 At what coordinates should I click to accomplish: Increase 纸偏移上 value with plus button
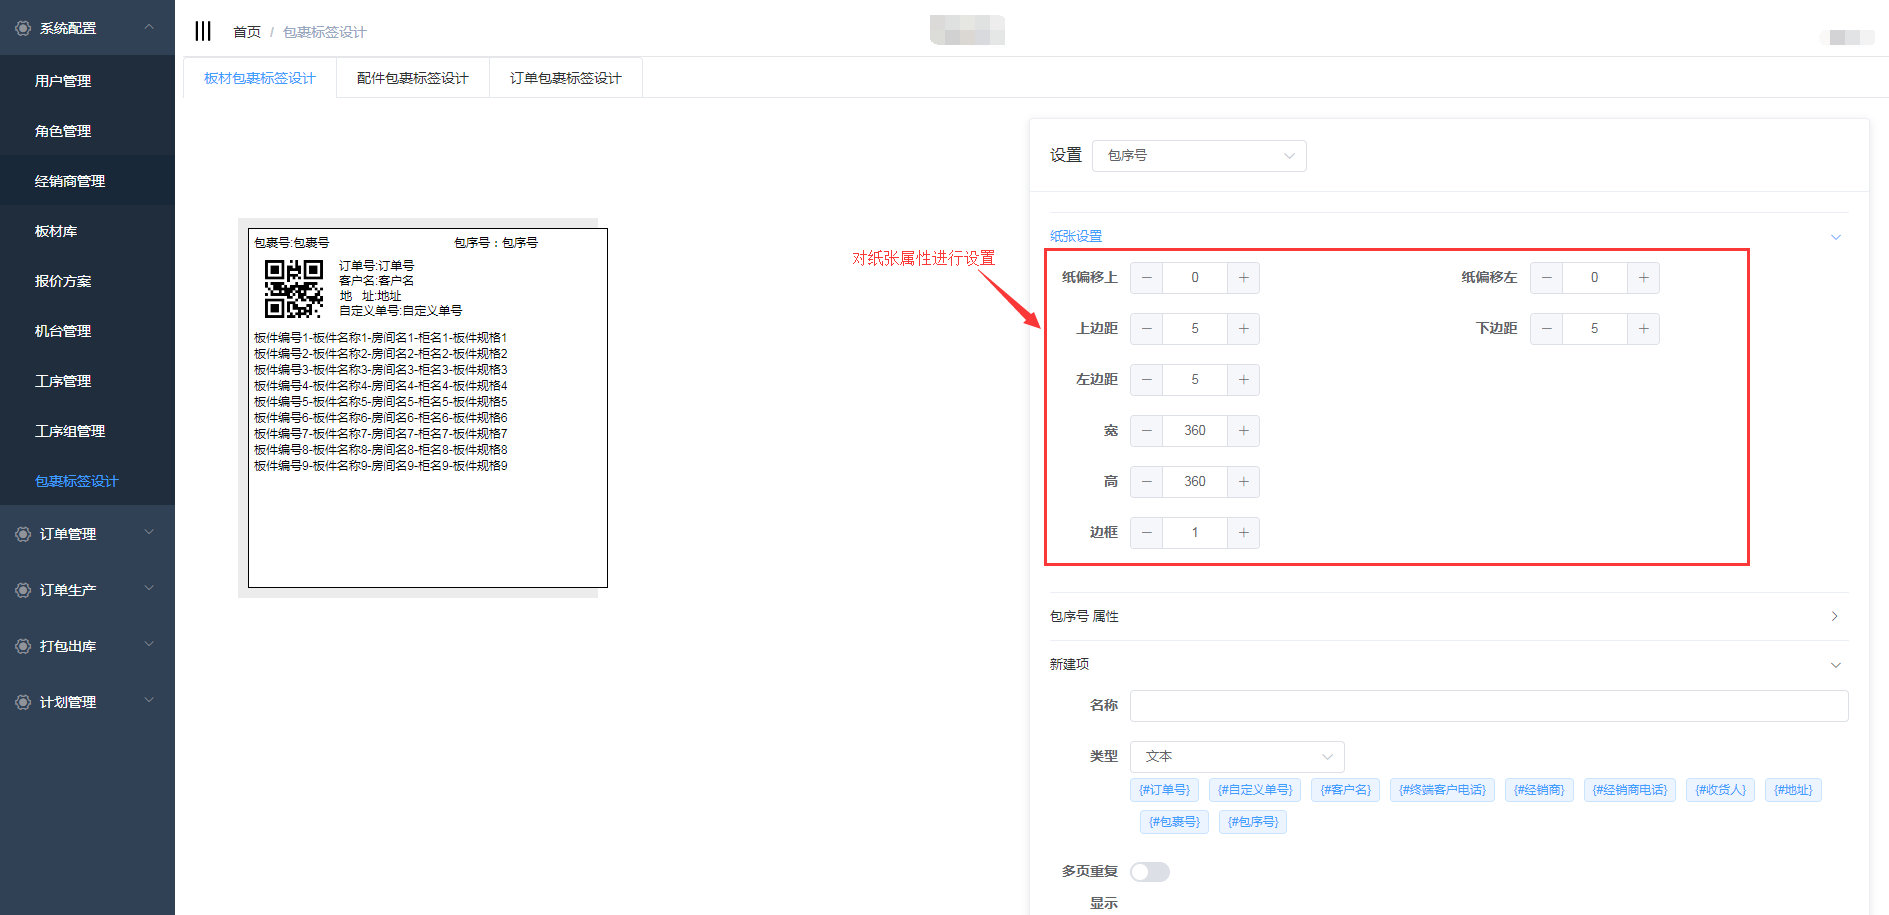tap(1243, 278)
